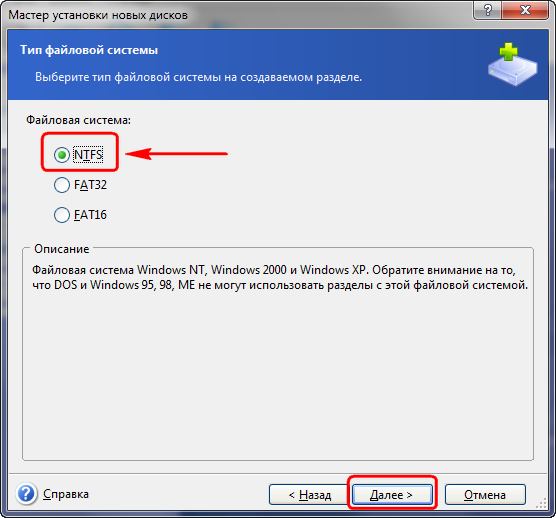Close the disk wizard with the X button
This screenshot has height=518, width=556.
pos(525,10)
